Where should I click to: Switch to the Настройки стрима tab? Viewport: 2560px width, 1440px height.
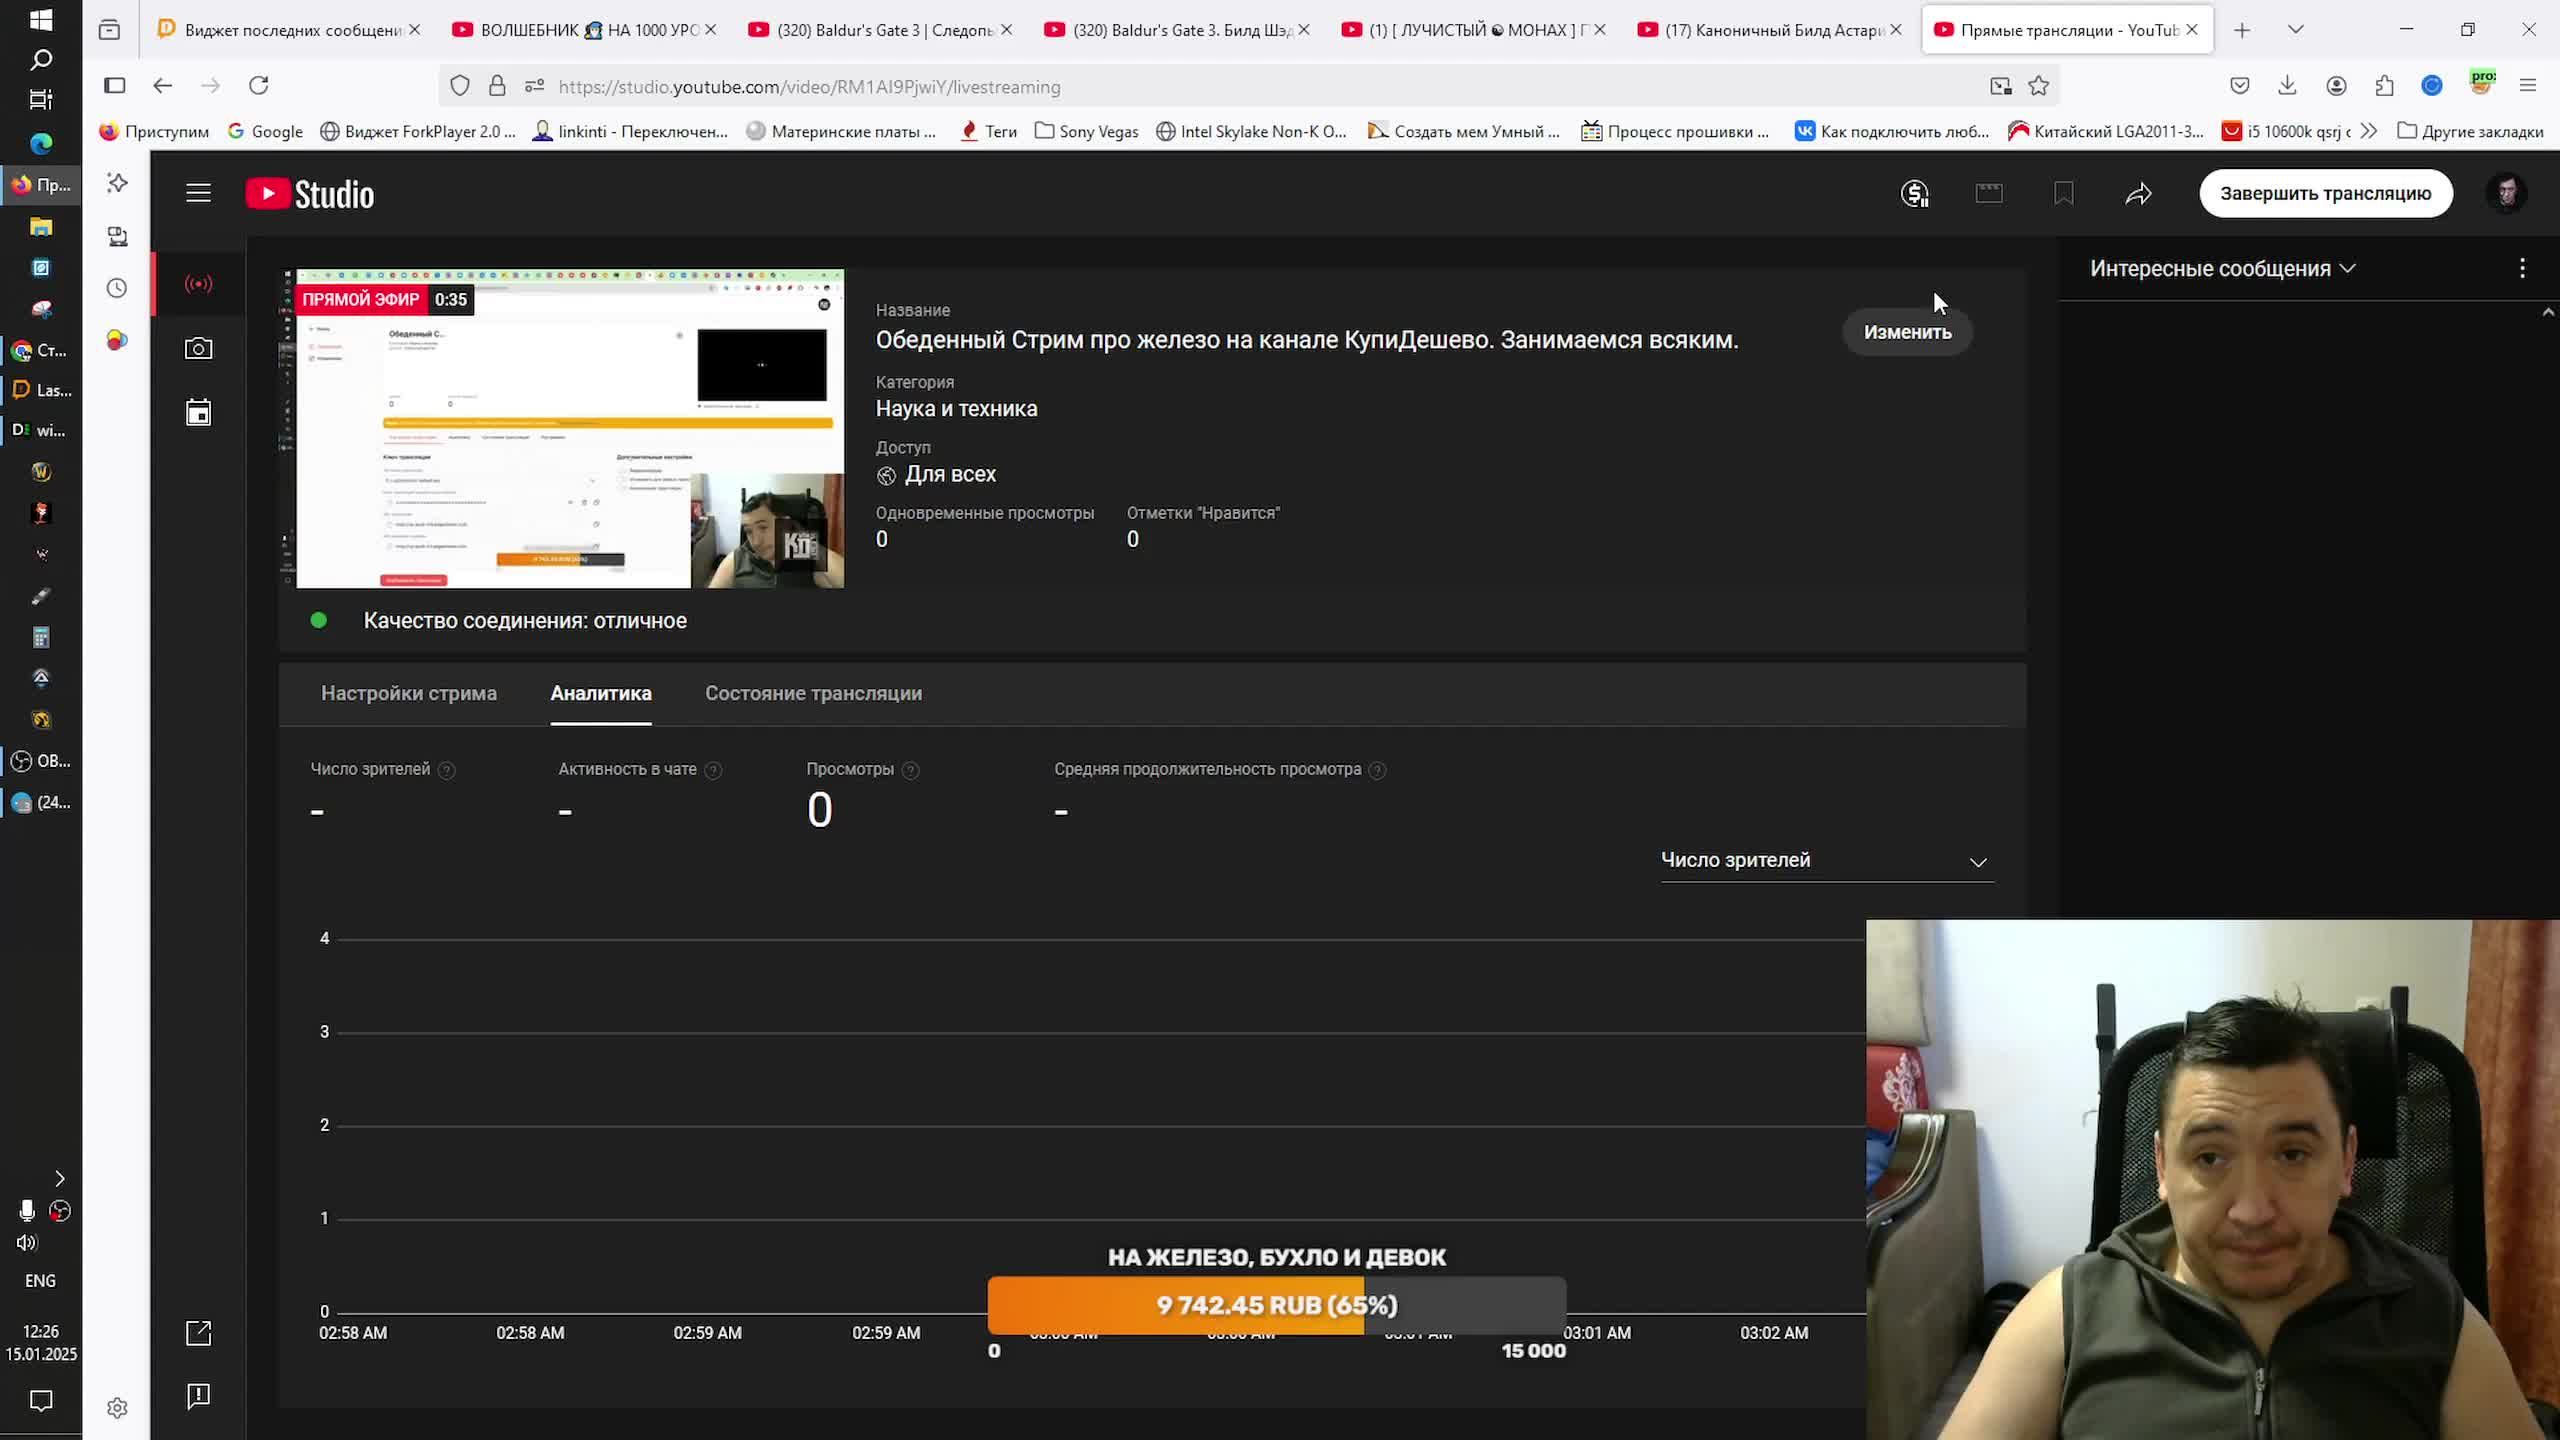[408, 693]
